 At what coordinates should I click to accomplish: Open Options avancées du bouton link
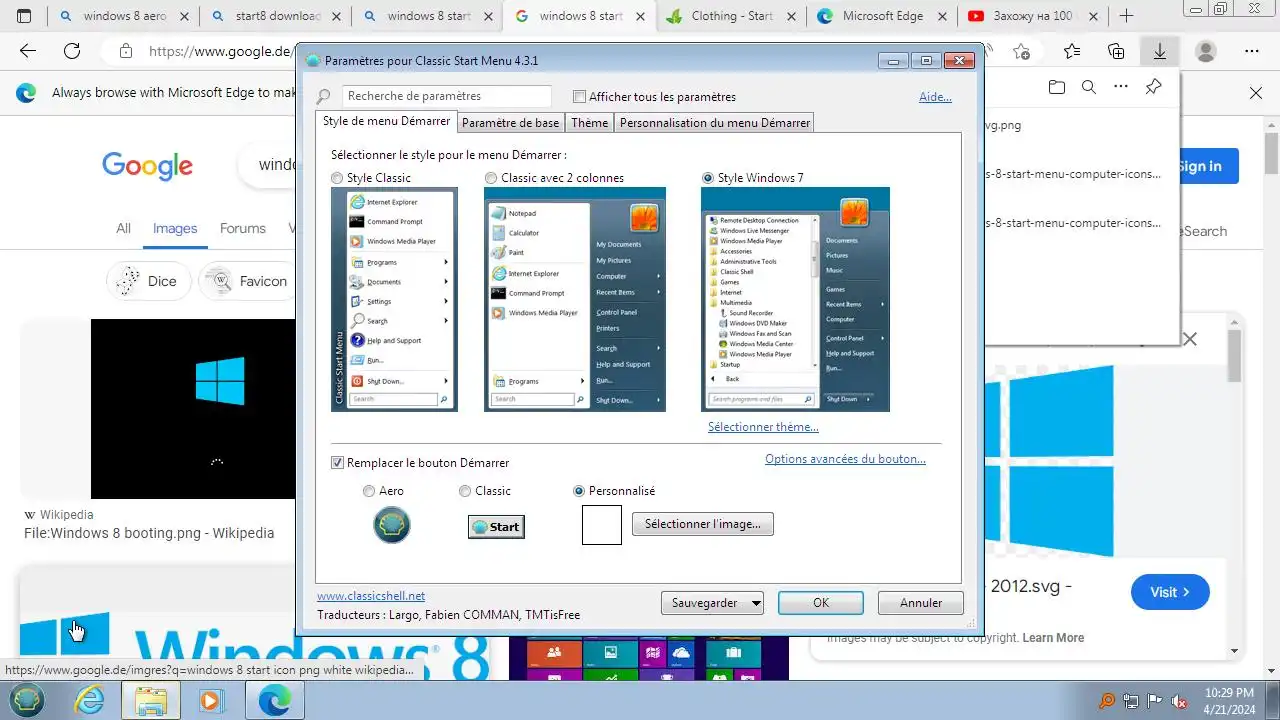[845, 459]
